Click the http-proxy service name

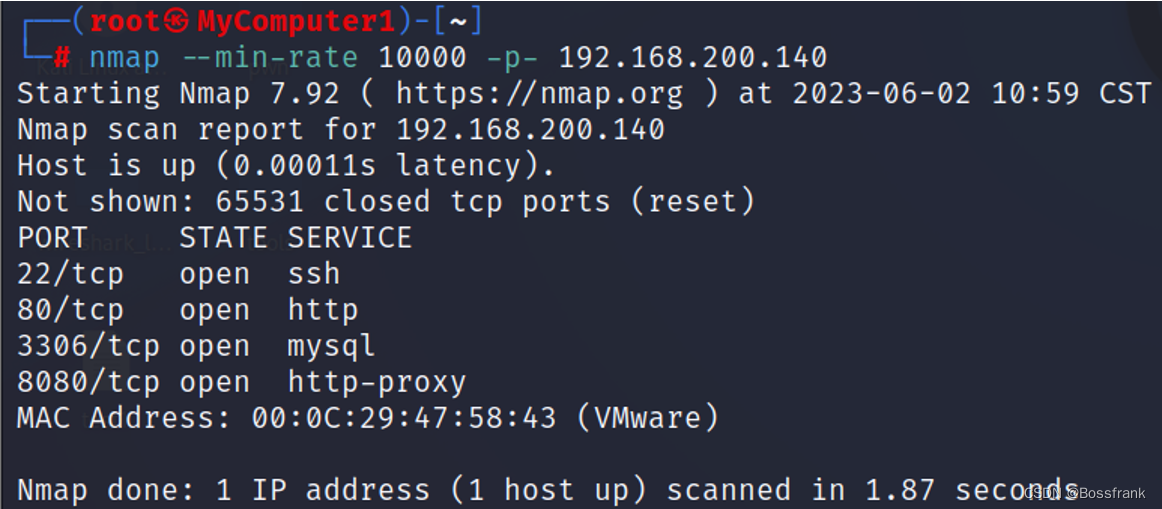pos(376,383)
